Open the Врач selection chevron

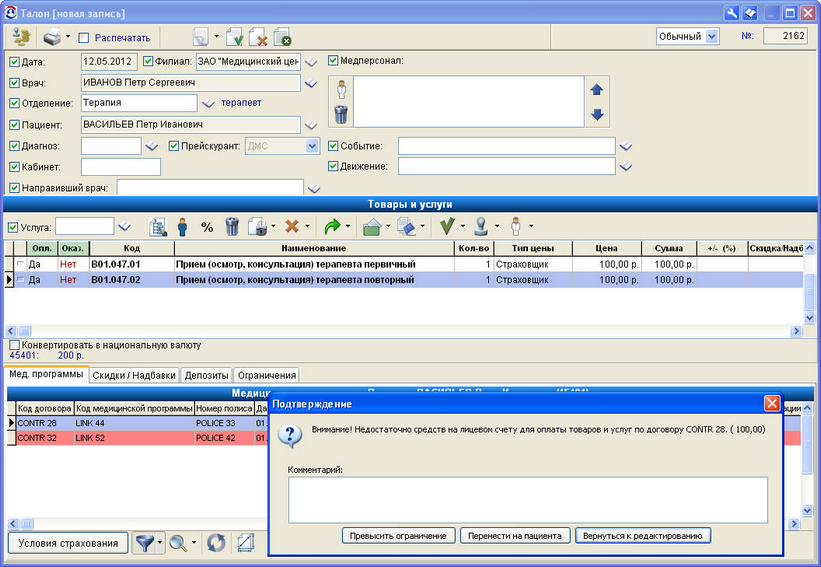click(x=311, y=83)
